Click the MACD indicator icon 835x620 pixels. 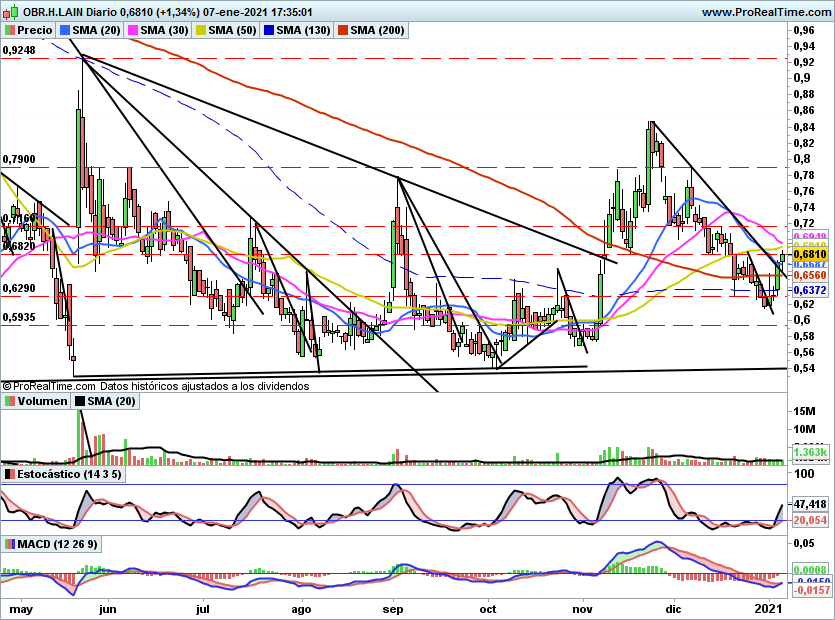pos(9,543)
